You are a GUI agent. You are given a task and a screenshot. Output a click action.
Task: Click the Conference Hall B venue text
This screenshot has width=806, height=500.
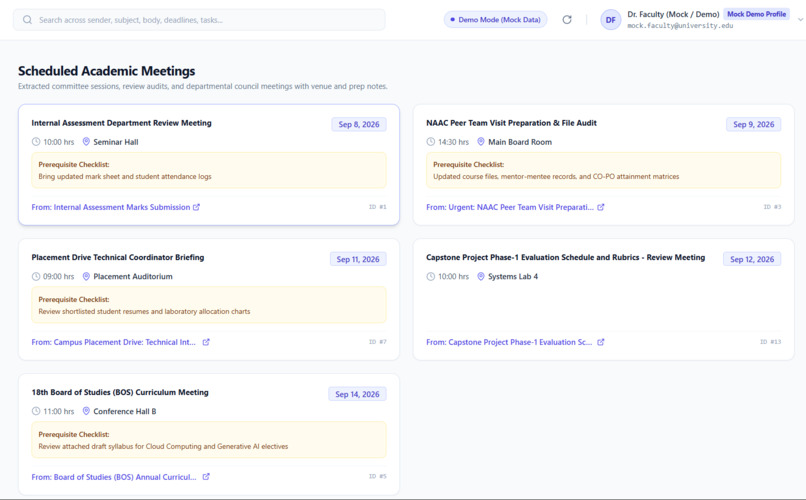point(124,411)
